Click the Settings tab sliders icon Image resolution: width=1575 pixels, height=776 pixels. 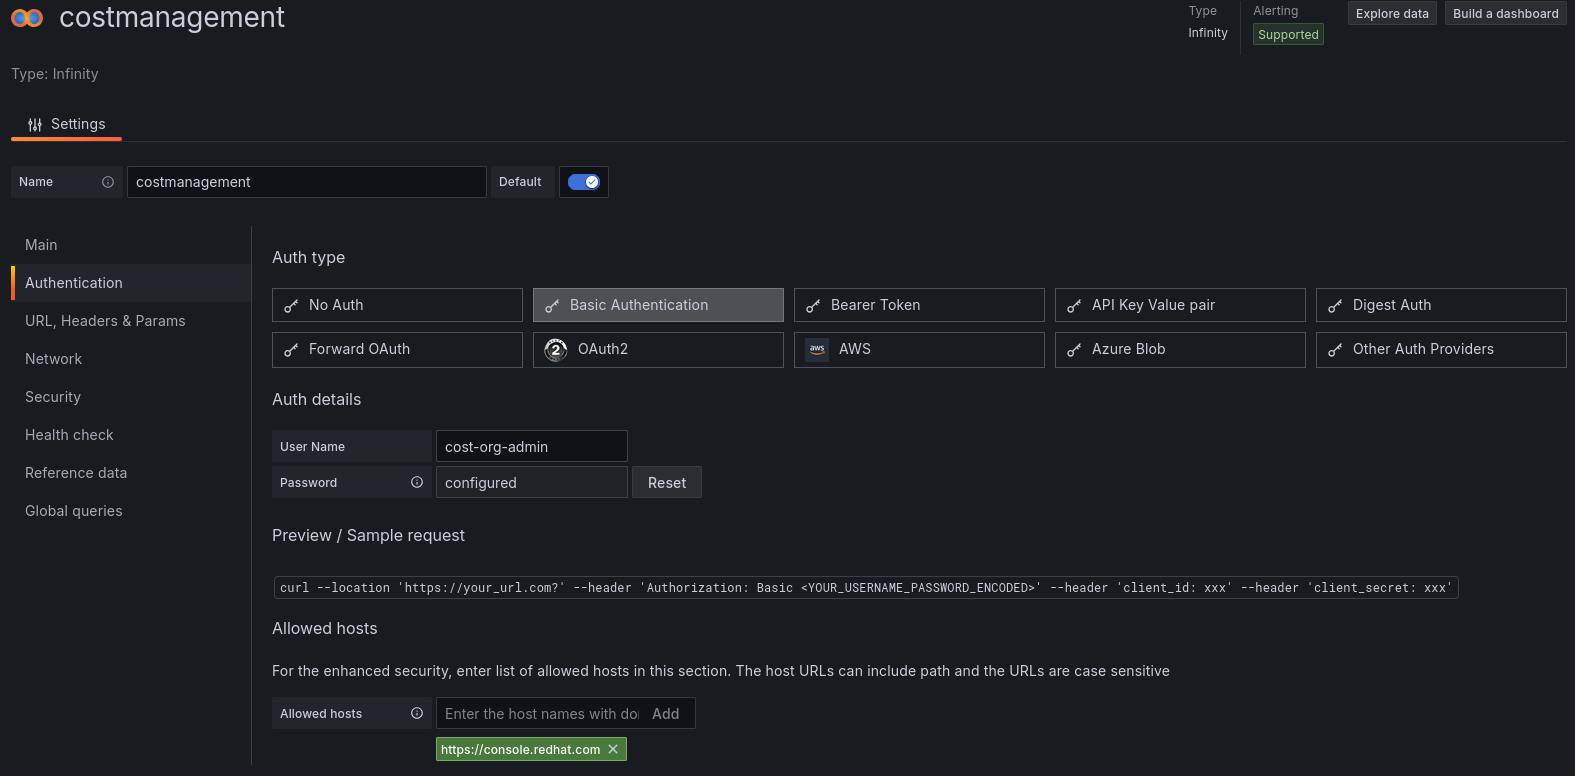pos(35,124)
